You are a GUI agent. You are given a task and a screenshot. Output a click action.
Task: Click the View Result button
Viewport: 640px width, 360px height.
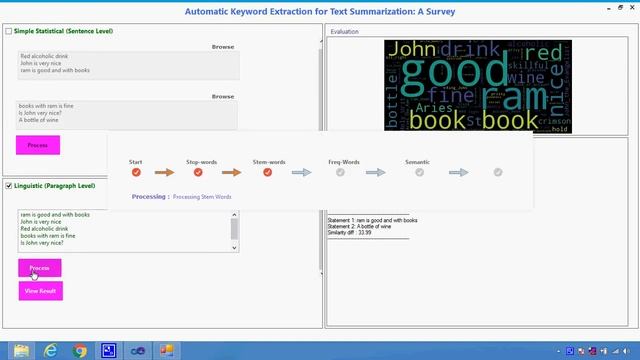[x=41, y=291]
